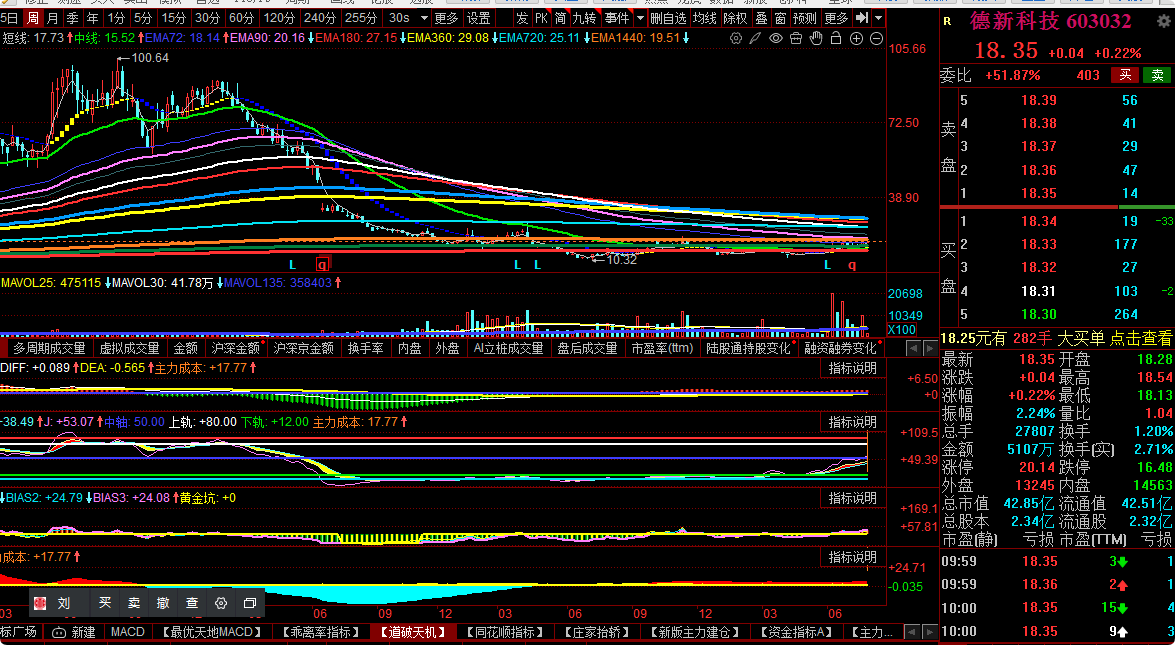The height and width of the screenshot is (645, 1175).
Task: Open the 陆股通持股变化 tab
Action: [x=748, y=348]
